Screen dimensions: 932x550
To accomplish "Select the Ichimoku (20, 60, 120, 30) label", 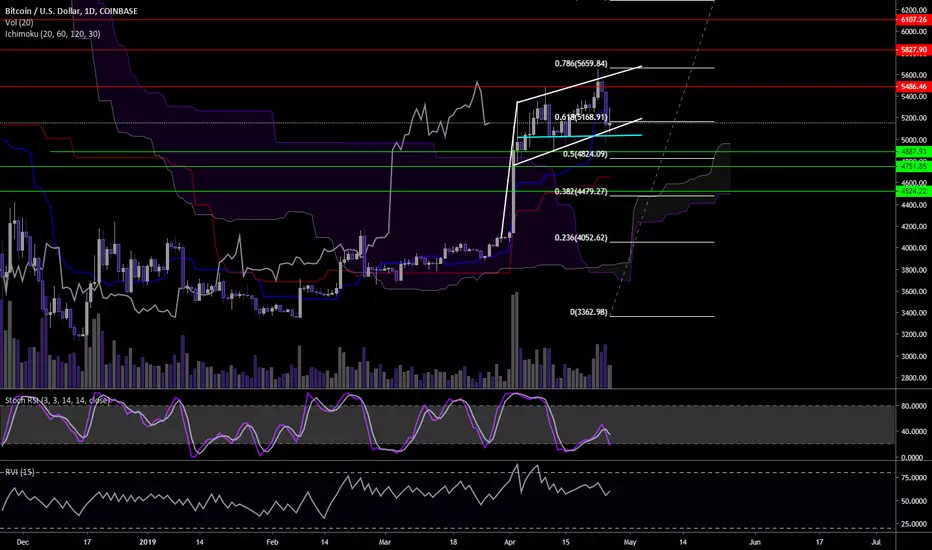I will point(53,34).
